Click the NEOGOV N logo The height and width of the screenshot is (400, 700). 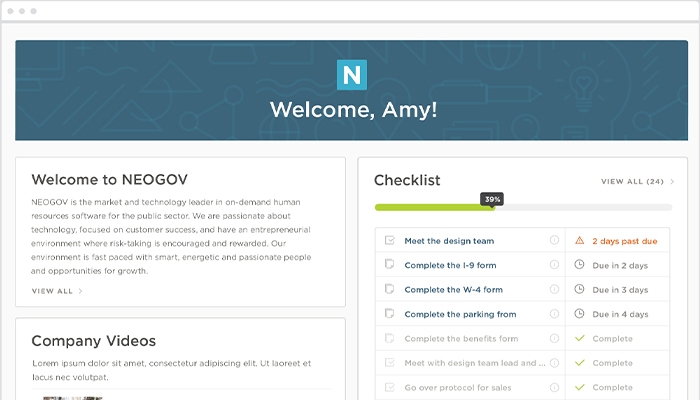coord(352,75)
